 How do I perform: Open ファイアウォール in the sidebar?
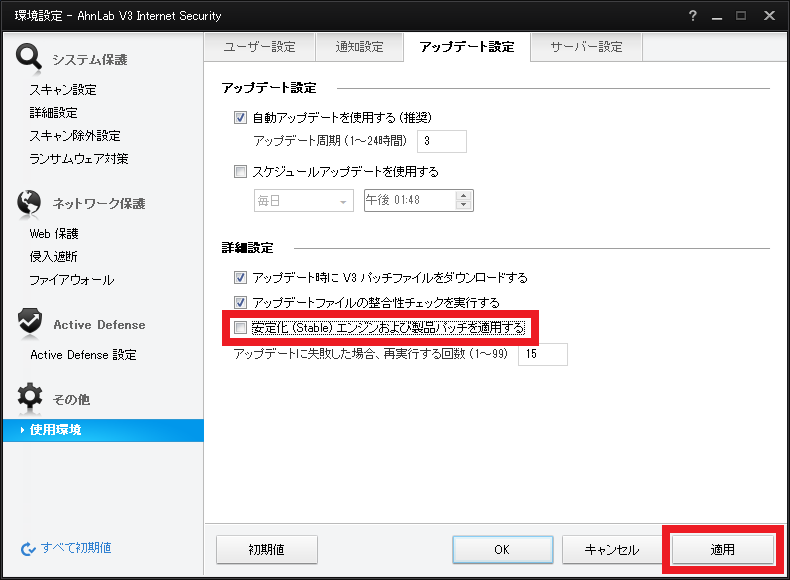(x=72, y=280)
